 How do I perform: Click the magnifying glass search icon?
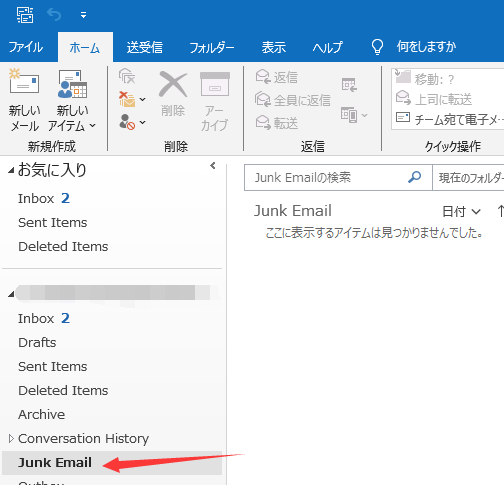click(x=415, y=177)
